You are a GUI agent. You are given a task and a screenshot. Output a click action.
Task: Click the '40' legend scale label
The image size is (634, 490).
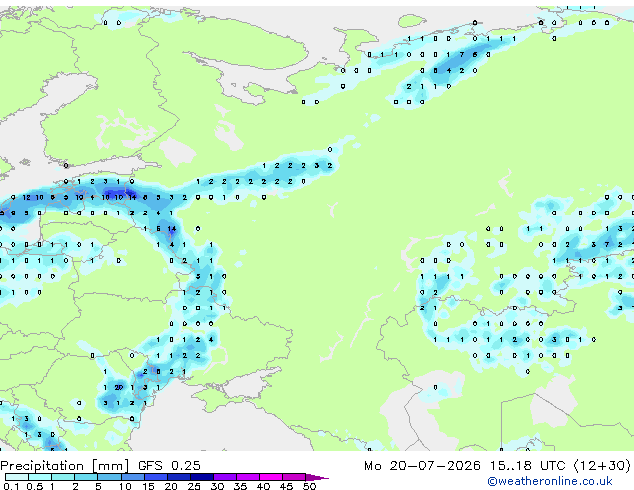coord(263,486)
